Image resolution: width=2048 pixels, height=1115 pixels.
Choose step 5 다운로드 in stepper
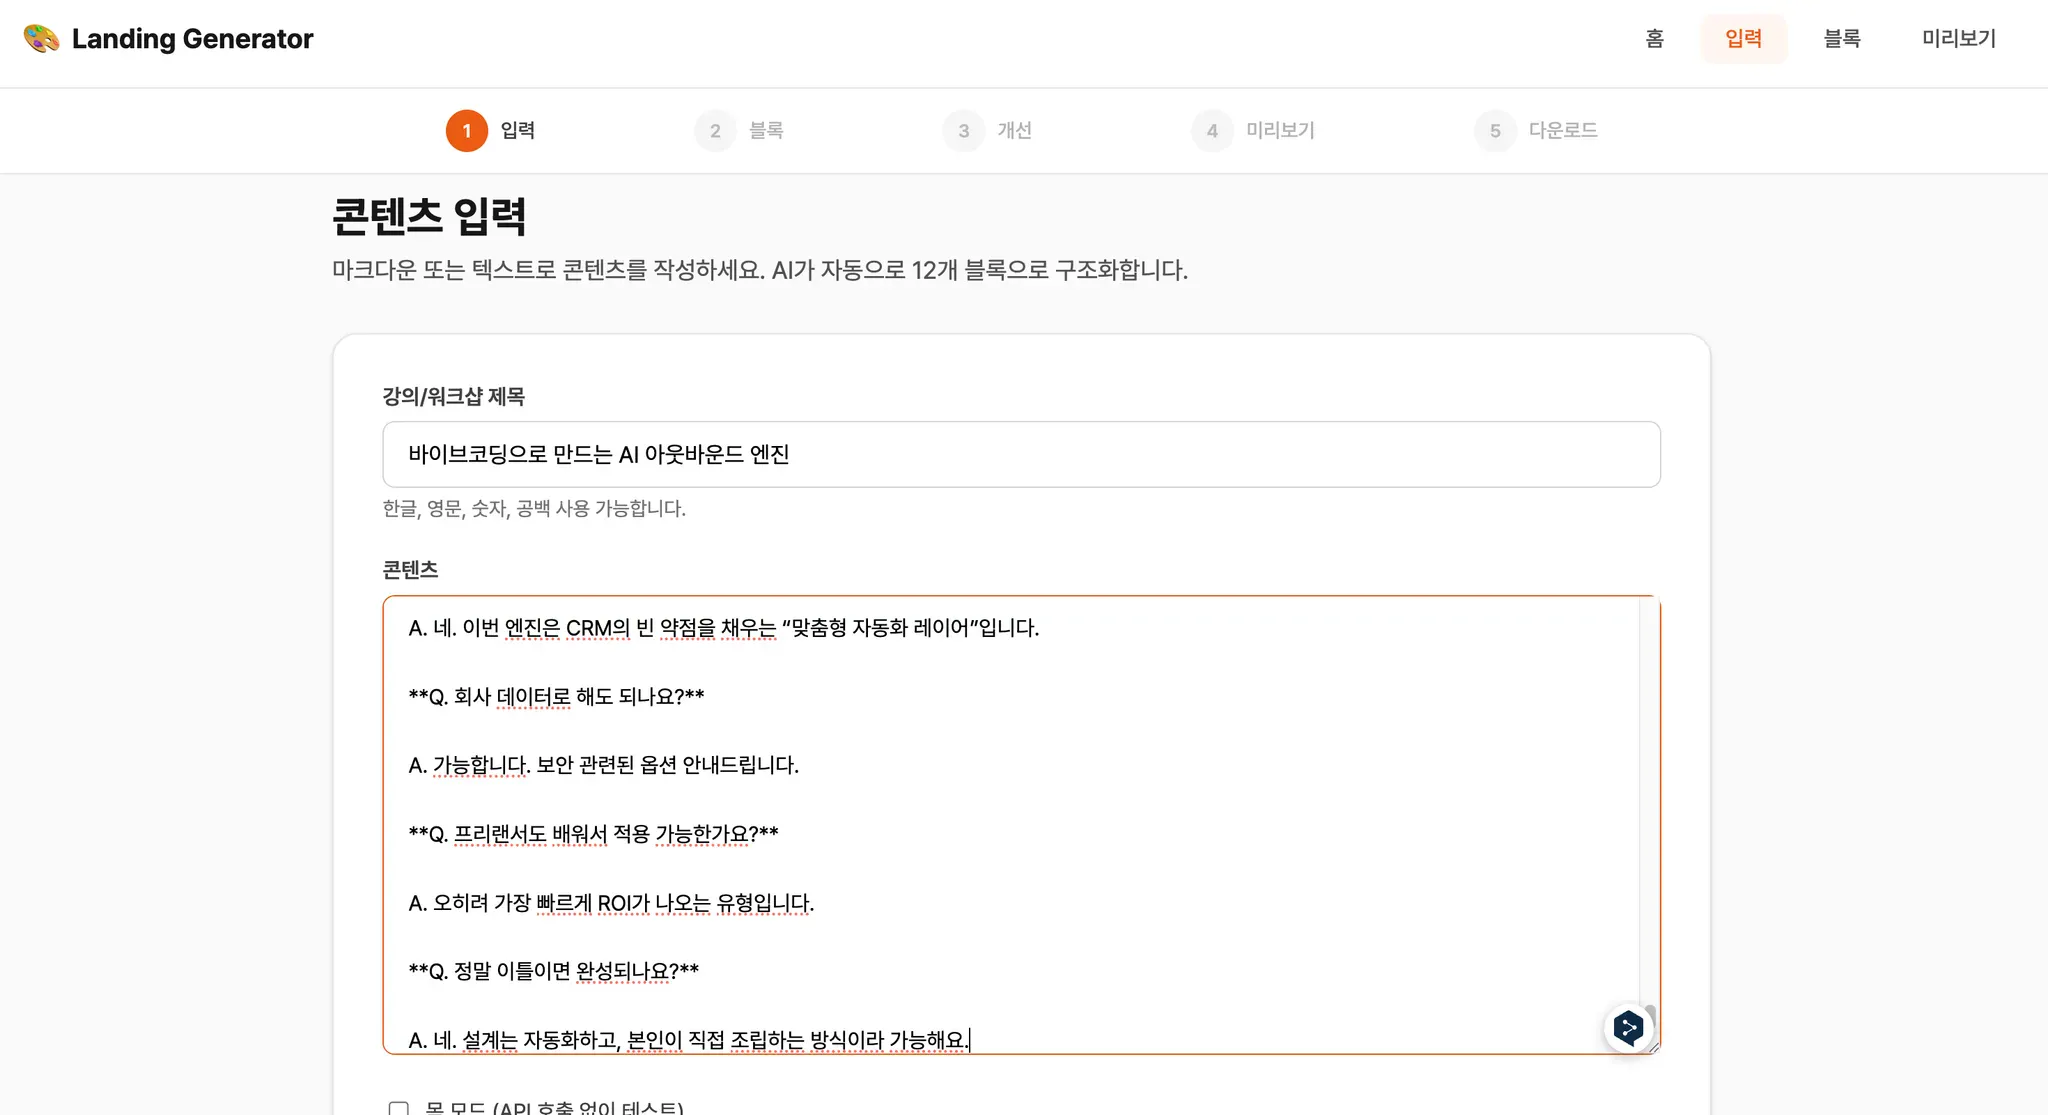(x=1536, y=130)
